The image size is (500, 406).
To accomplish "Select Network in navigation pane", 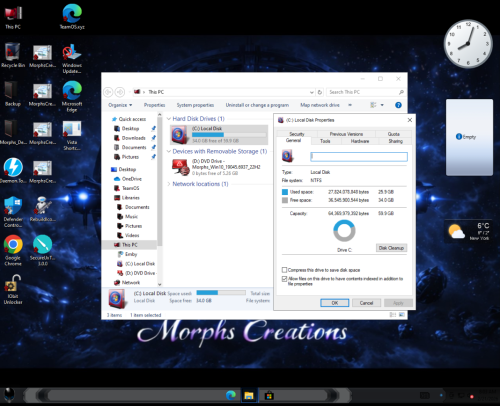I will pyautogui.click(x=131, y=283).
